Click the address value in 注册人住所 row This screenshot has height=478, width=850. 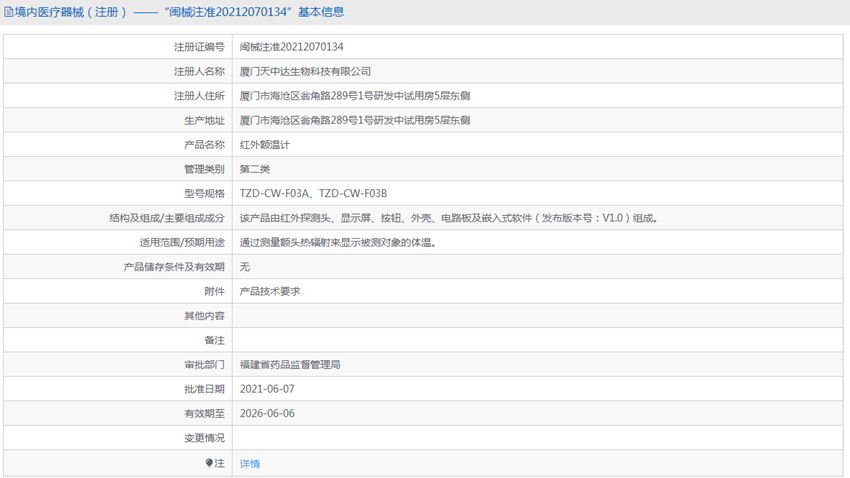(x=355, y=96)
